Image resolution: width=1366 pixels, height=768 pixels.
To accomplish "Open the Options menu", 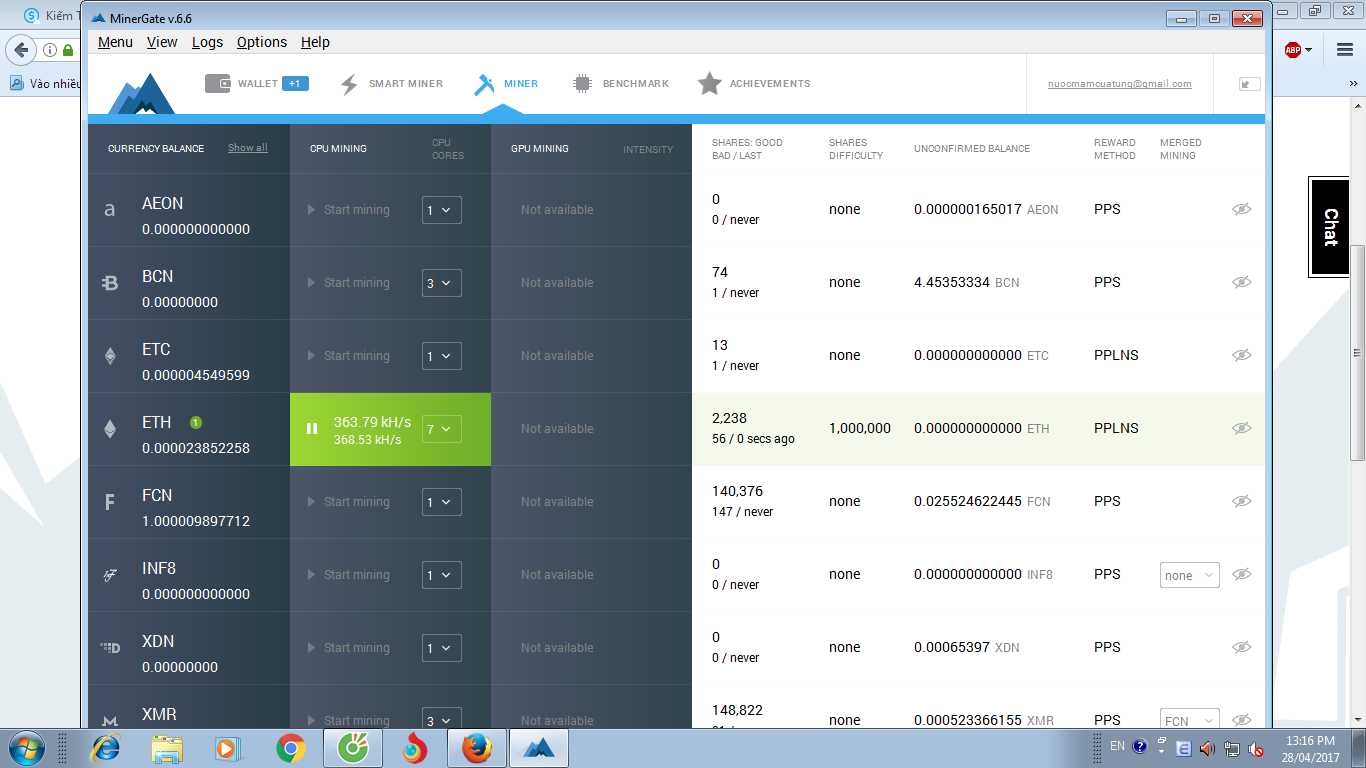I will [x=262, y=42].
